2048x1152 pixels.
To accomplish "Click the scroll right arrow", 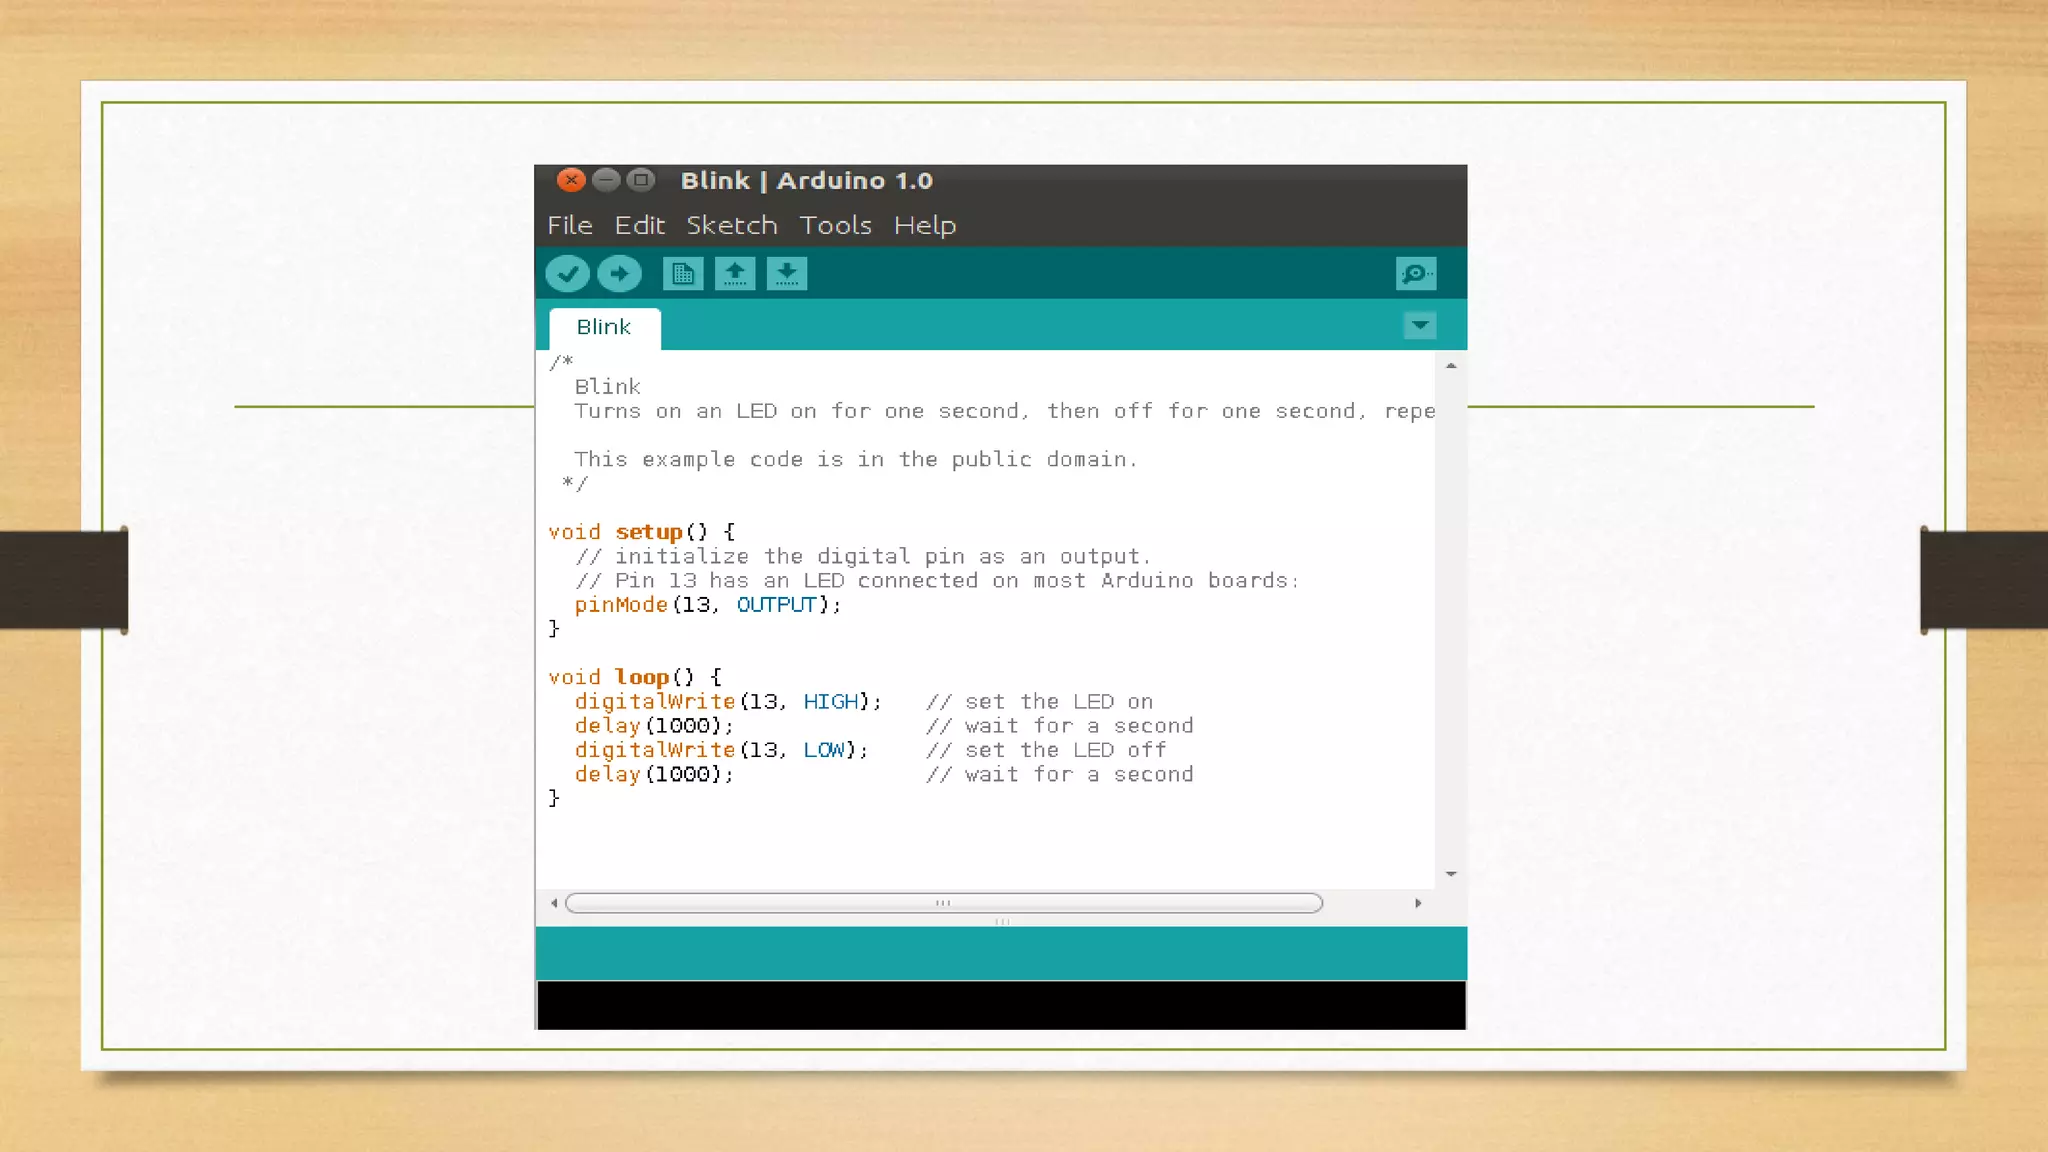I will [1418, 903].
